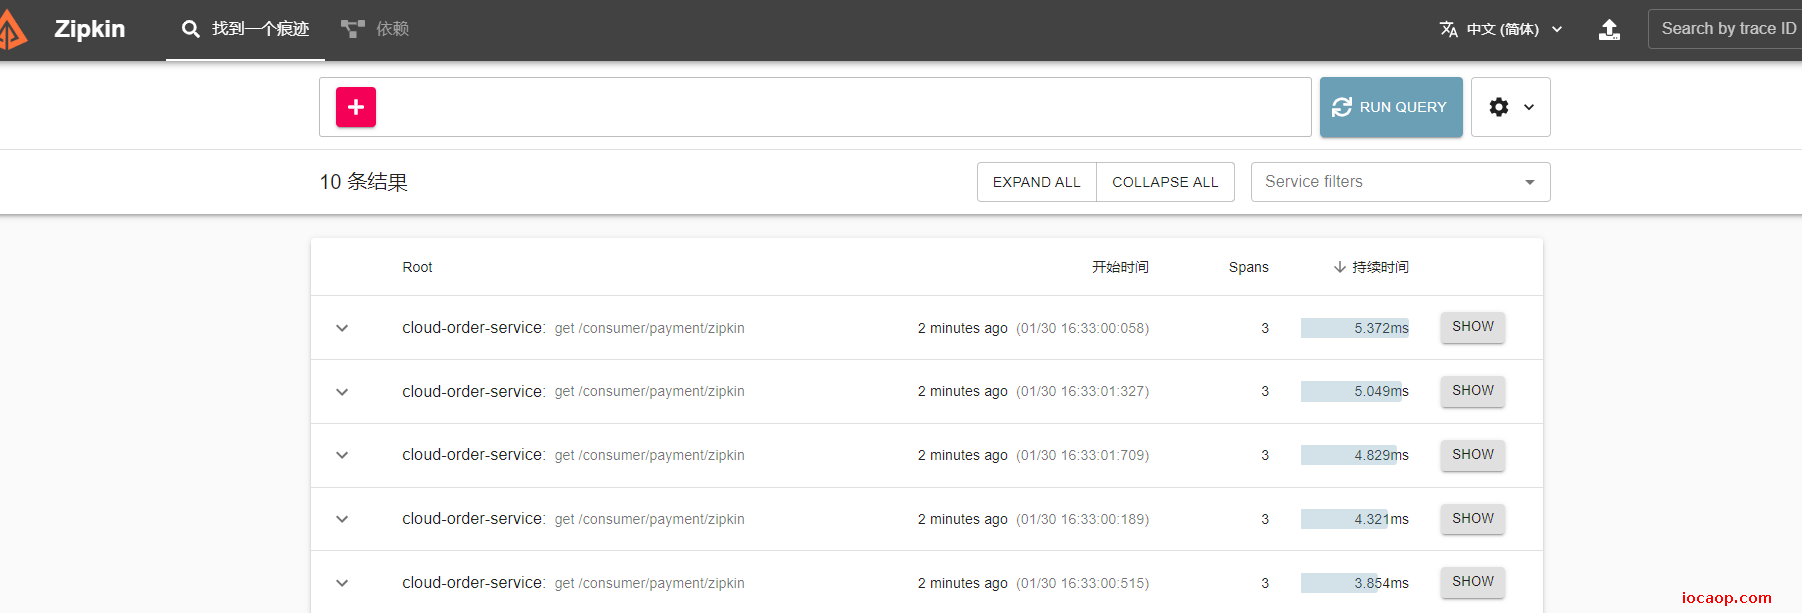1802x613 pixels.
Task: Click the pink plus add-criteria button
Action: (x=356, y=107)
